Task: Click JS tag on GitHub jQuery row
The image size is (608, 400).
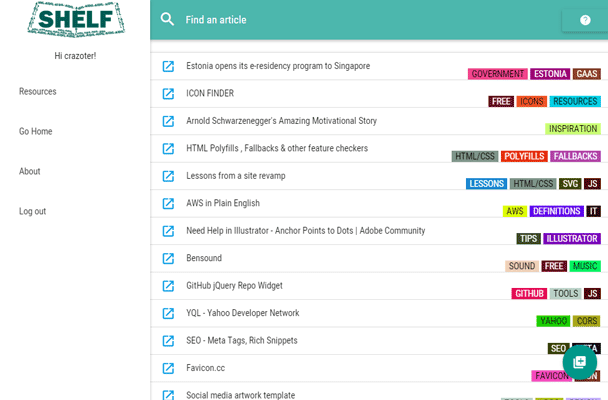Action: tap(592, 293)
